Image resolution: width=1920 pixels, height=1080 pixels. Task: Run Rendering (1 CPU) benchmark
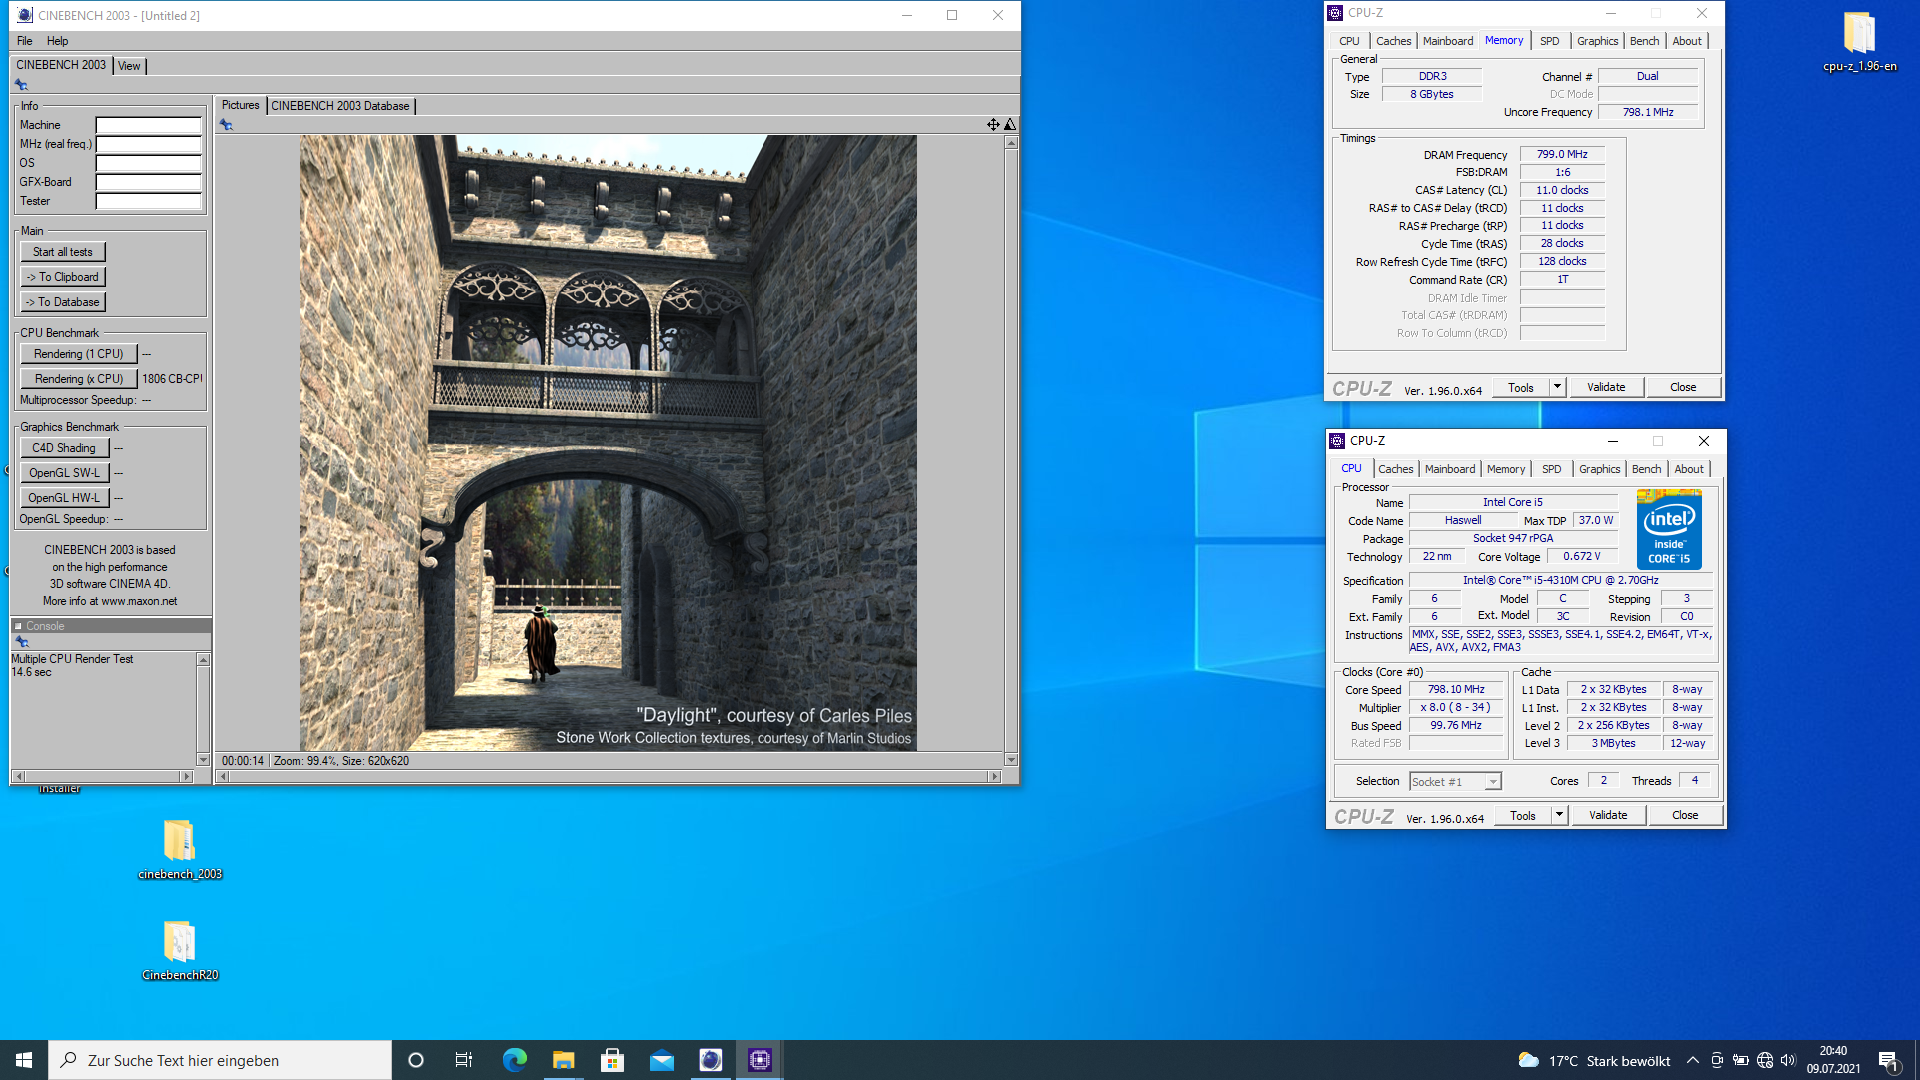pyautogui.click(x=79, y=354)
